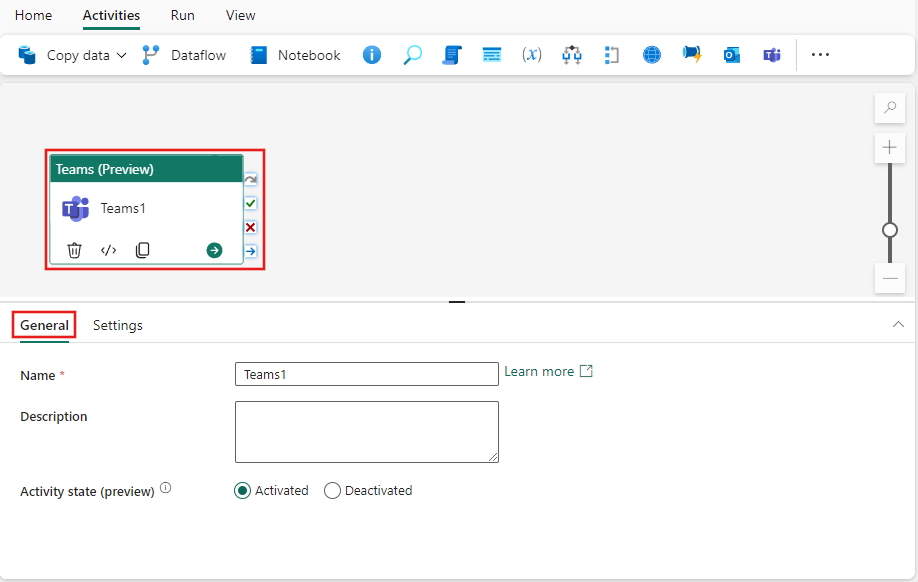Click the Teams logo in Teams1 node
This screenshot has width=918, height=582.
76,208
